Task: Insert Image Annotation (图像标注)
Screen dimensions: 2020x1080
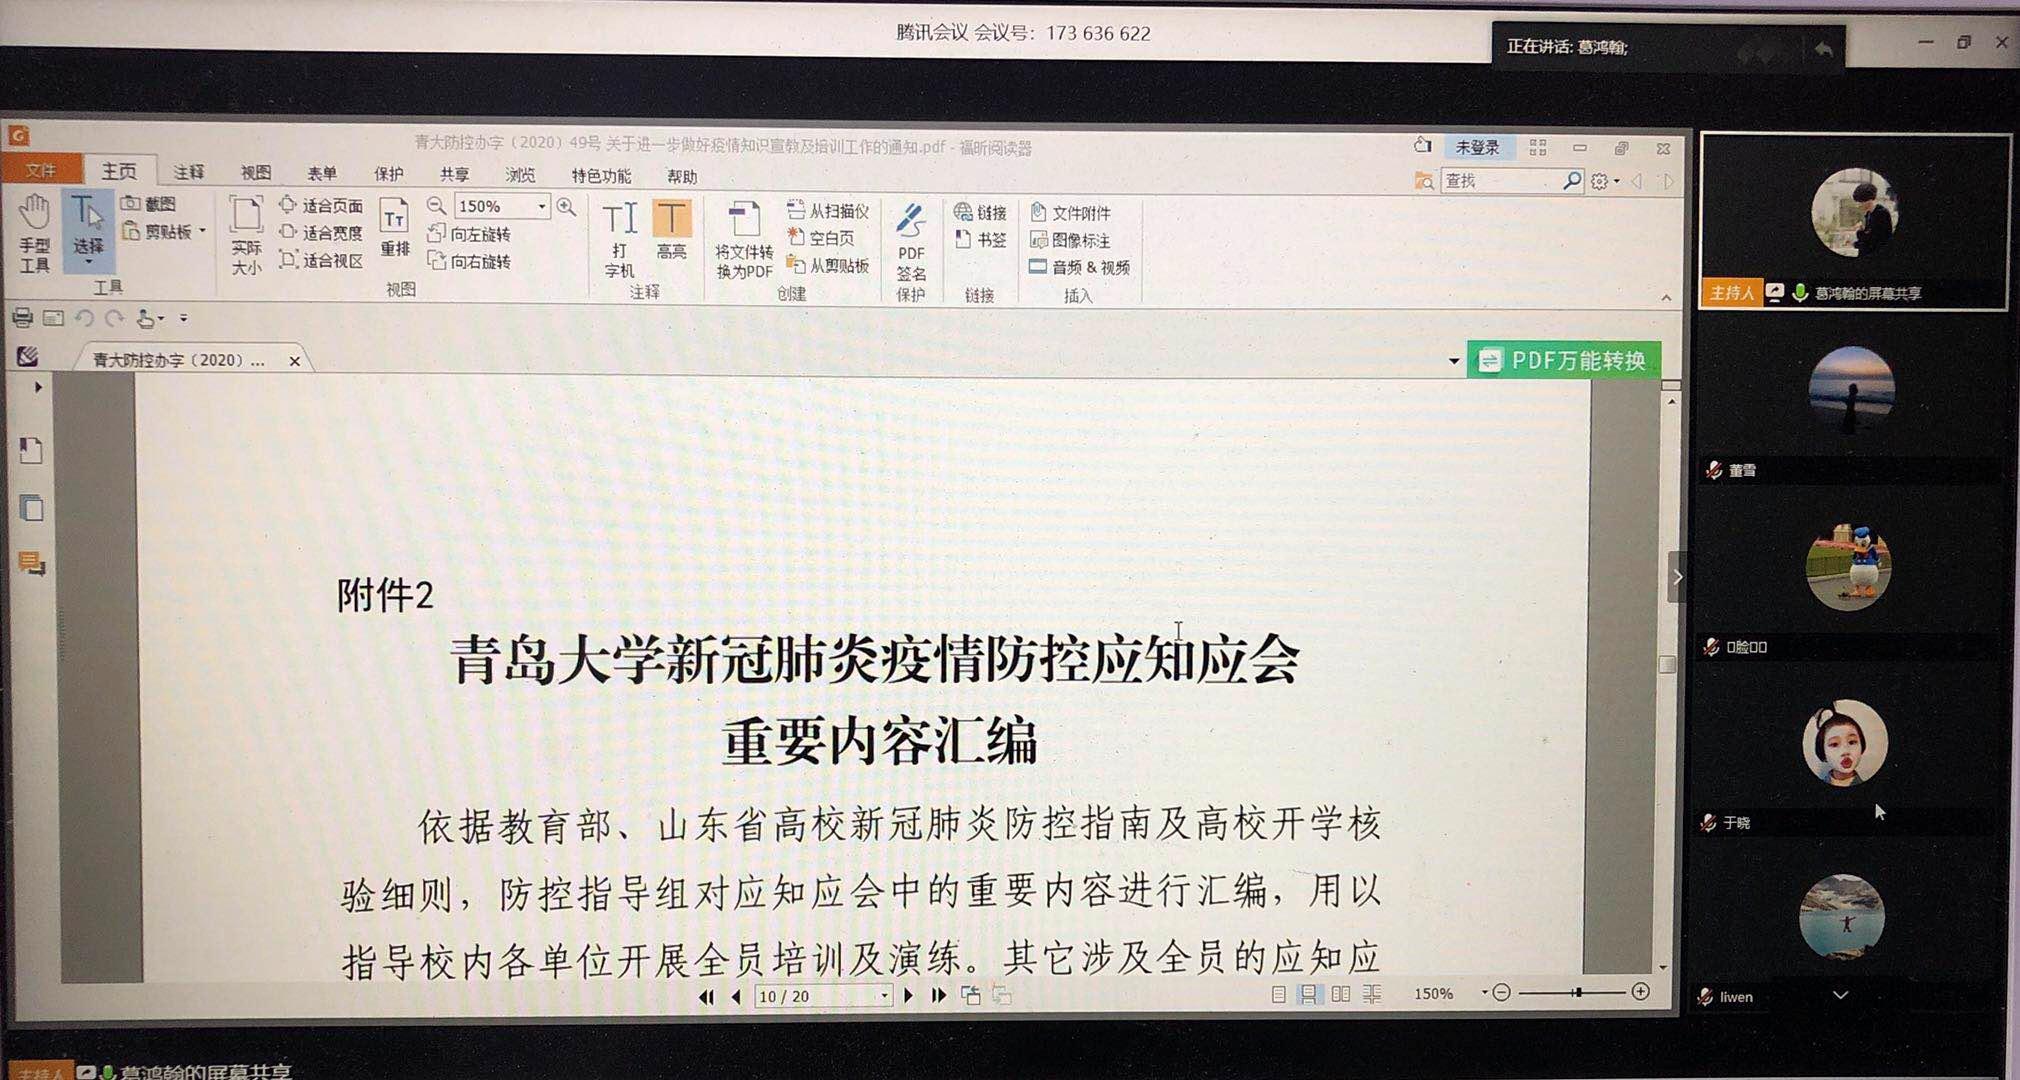Action: click(1070, 240)
